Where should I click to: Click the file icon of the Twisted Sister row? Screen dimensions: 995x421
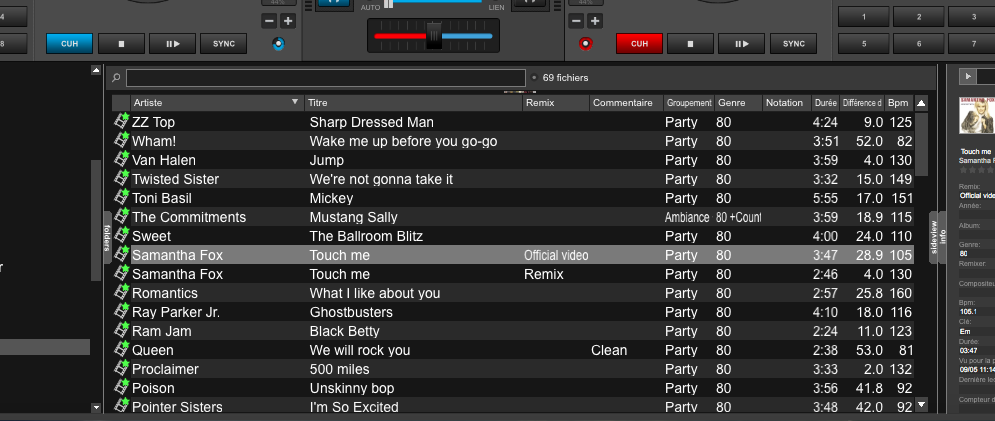point(121,178)
